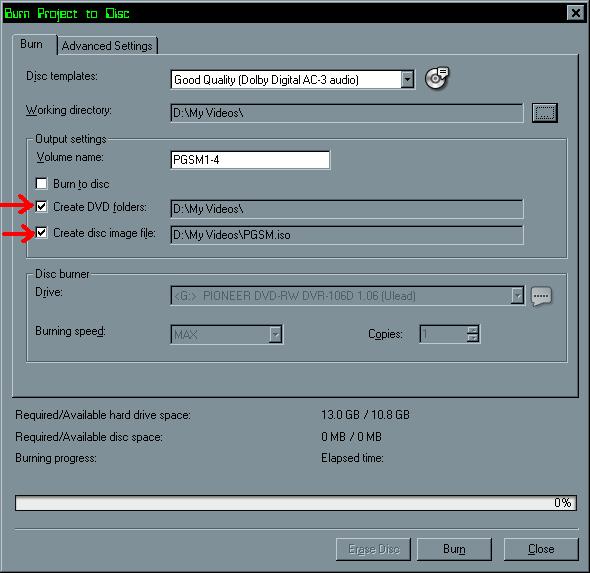This screenshot has height=573, width=590.
Task: Increase the Copies spinner value
Action: pos(473,330)
